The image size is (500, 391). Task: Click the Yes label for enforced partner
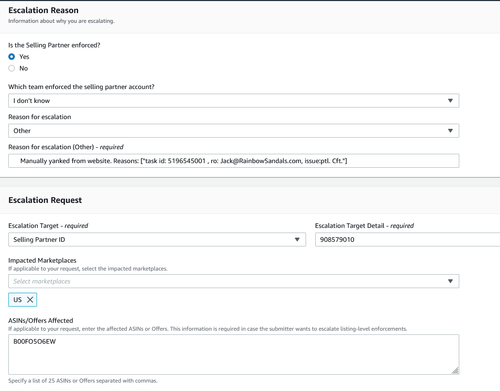pyautogui.click(x=24, y=57)
